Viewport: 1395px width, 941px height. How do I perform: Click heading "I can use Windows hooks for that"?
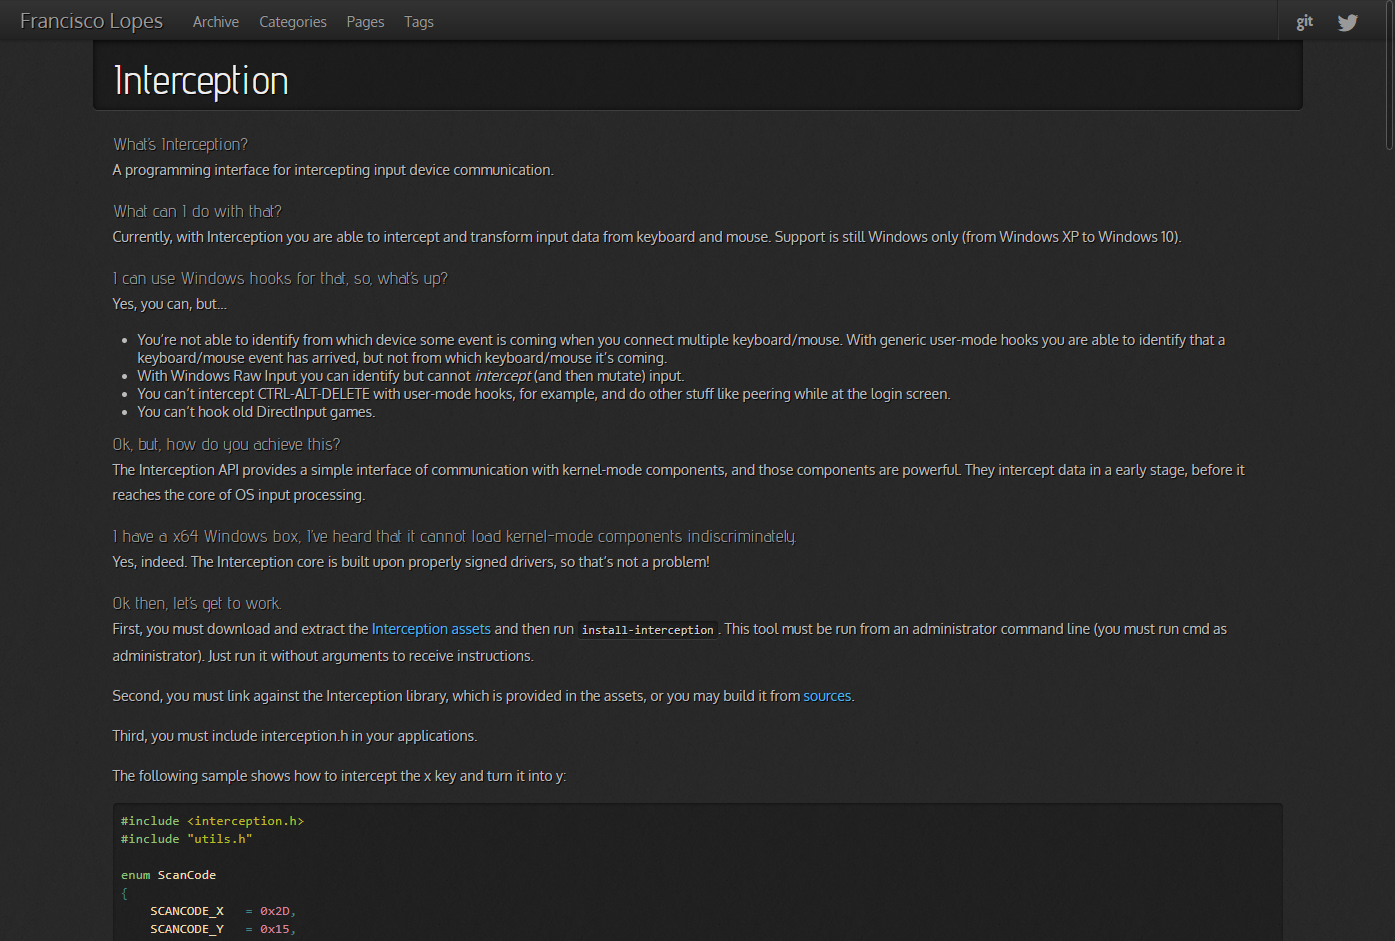point(280,279)
